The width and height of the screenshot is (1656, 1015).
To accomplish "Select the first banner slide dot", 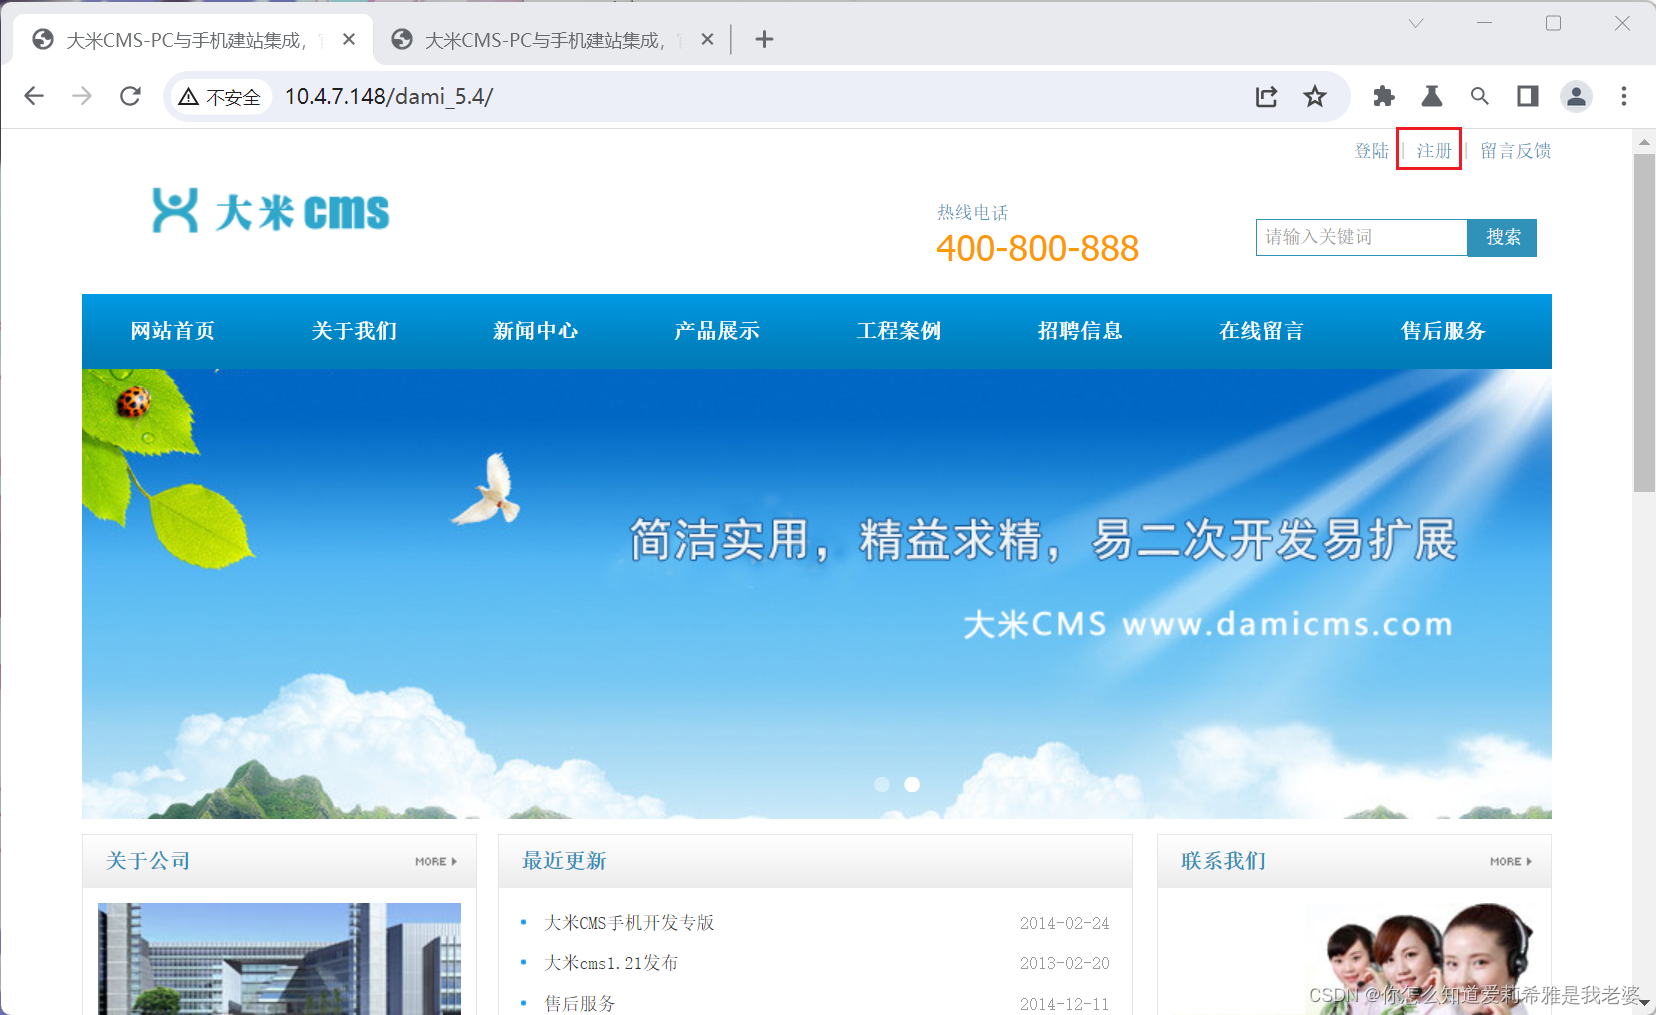I will 882,785.
